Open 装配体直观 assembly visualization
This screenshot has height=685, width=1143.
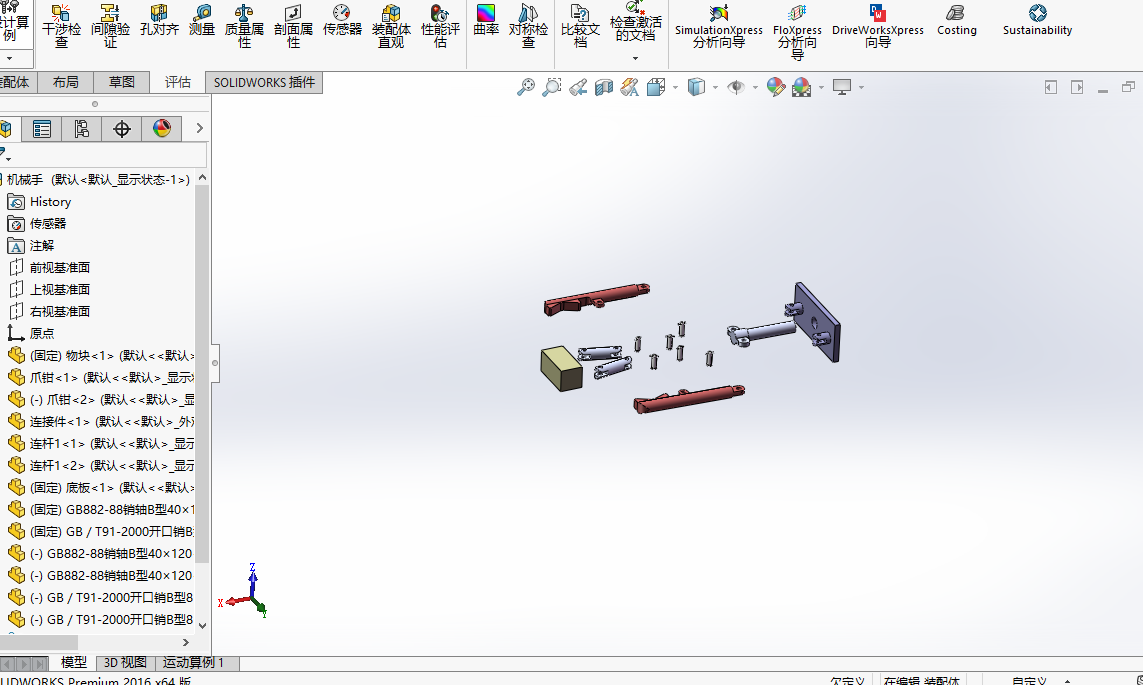point(391,26)
